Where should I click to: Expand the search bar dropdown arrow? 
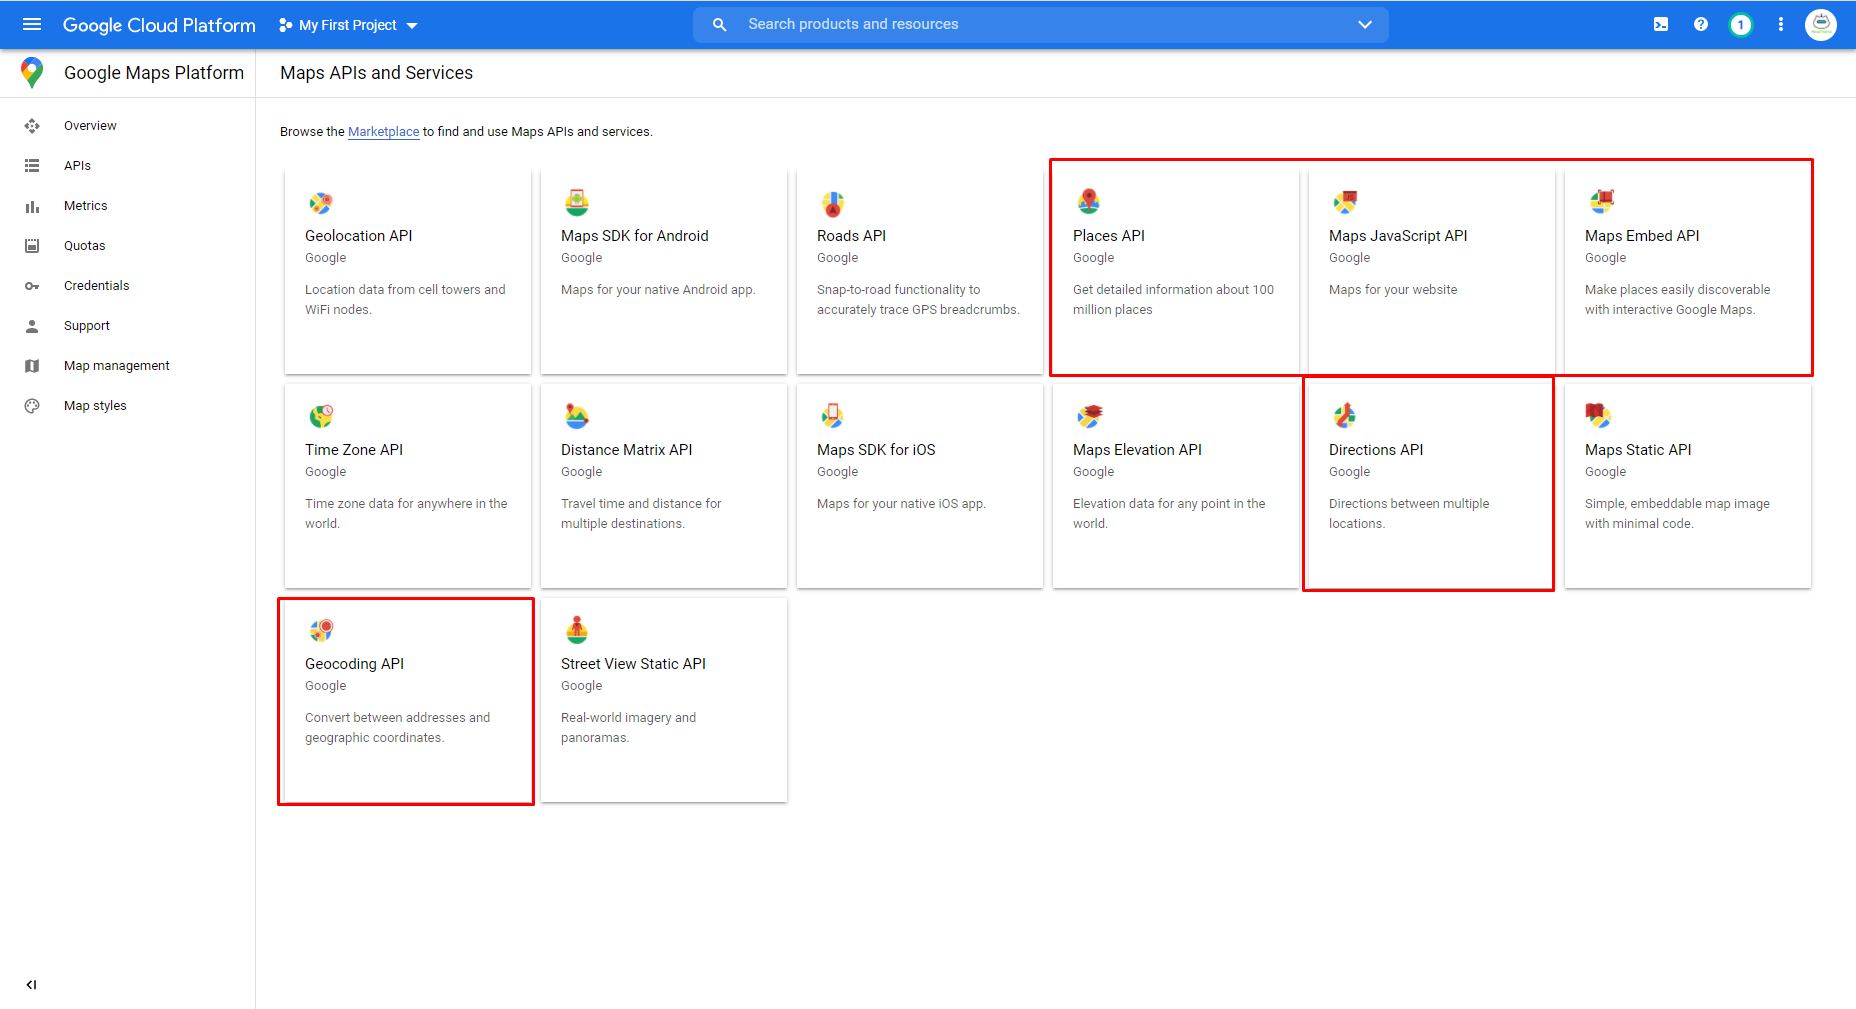[x=1365, y=24]
